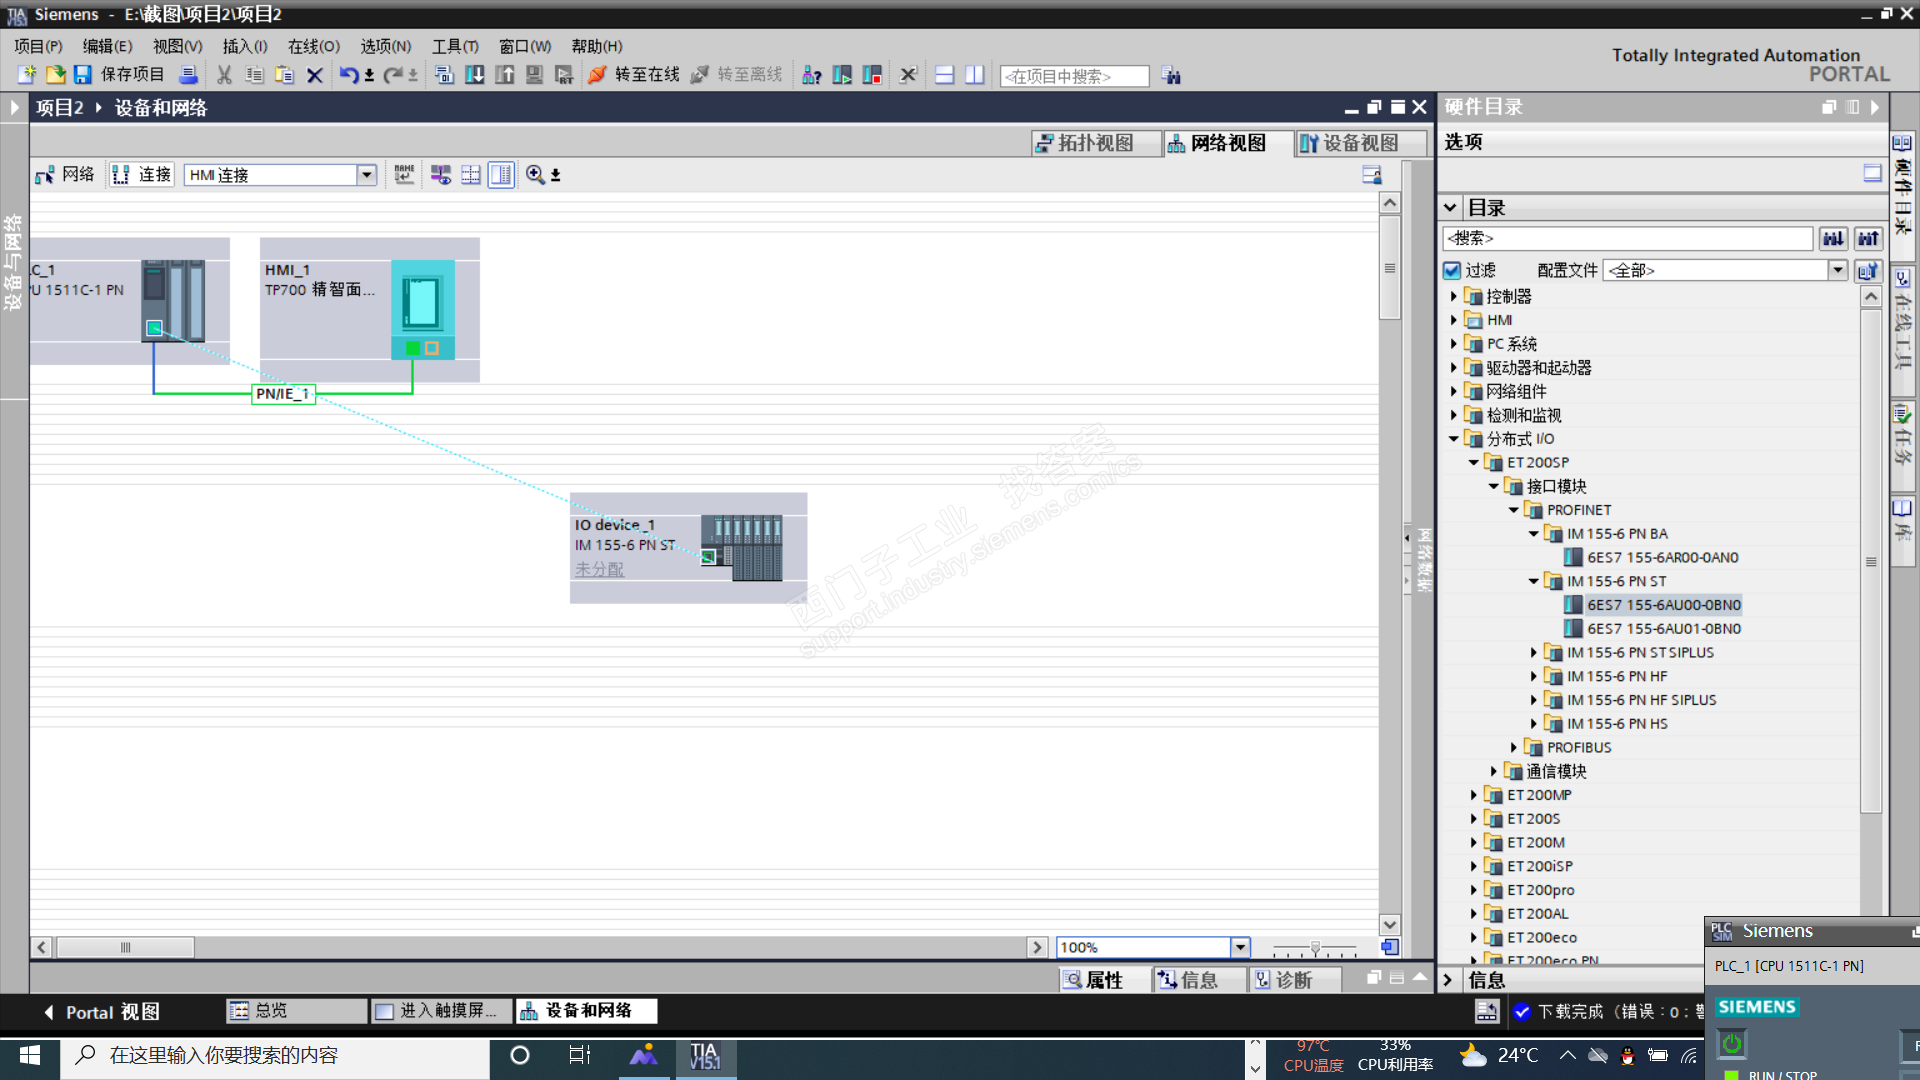This screenshot has width=1920, height=1080.
Task: Click the catalog search input field
Action: point(1626,238)
